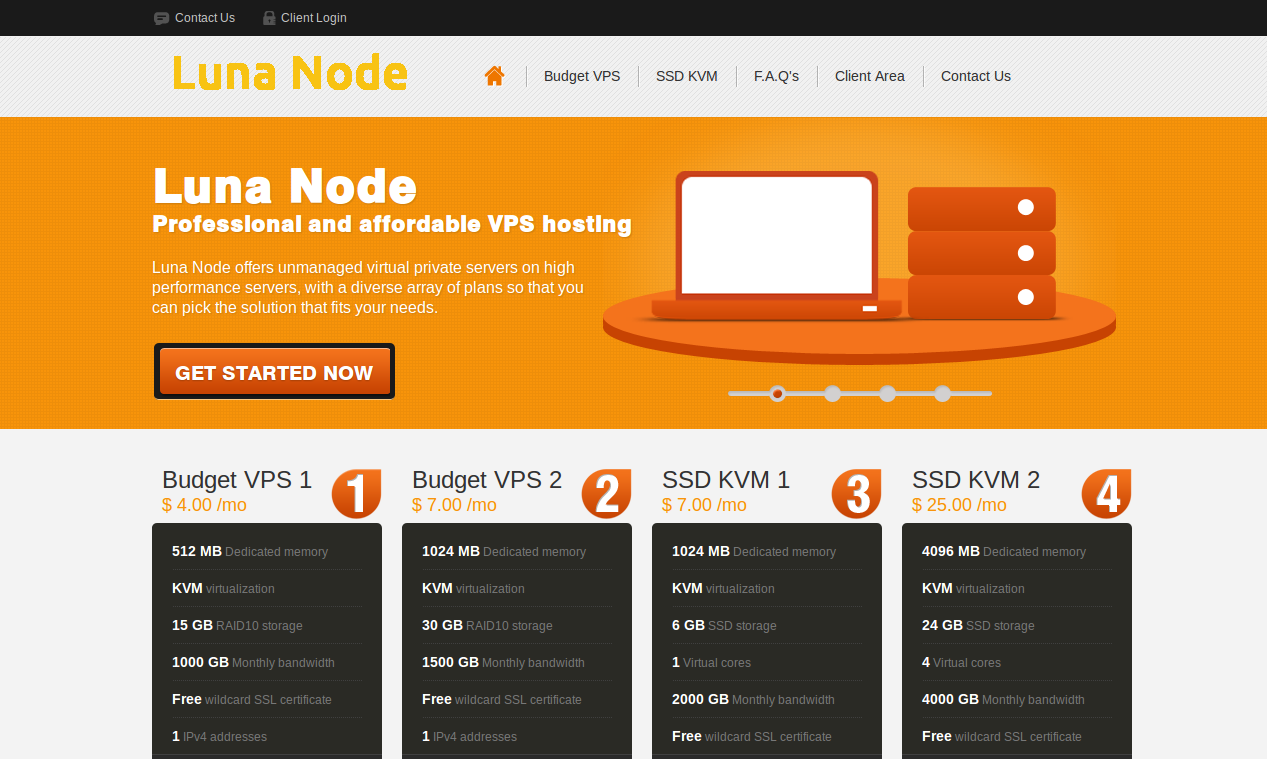Click the orange number 1 badge
Viewport: 1267px width, 759px height.
click(357, 493)
